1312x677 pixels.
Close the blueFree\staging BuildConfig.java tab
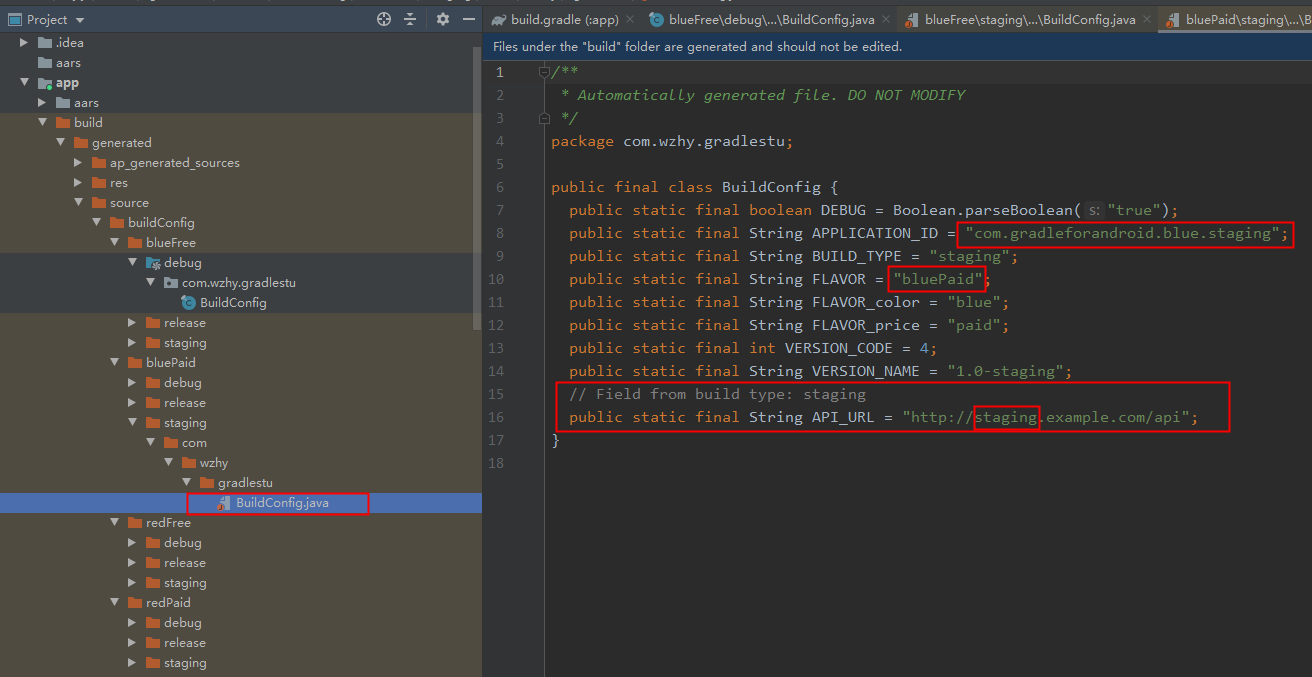(x=1146, y=19)
